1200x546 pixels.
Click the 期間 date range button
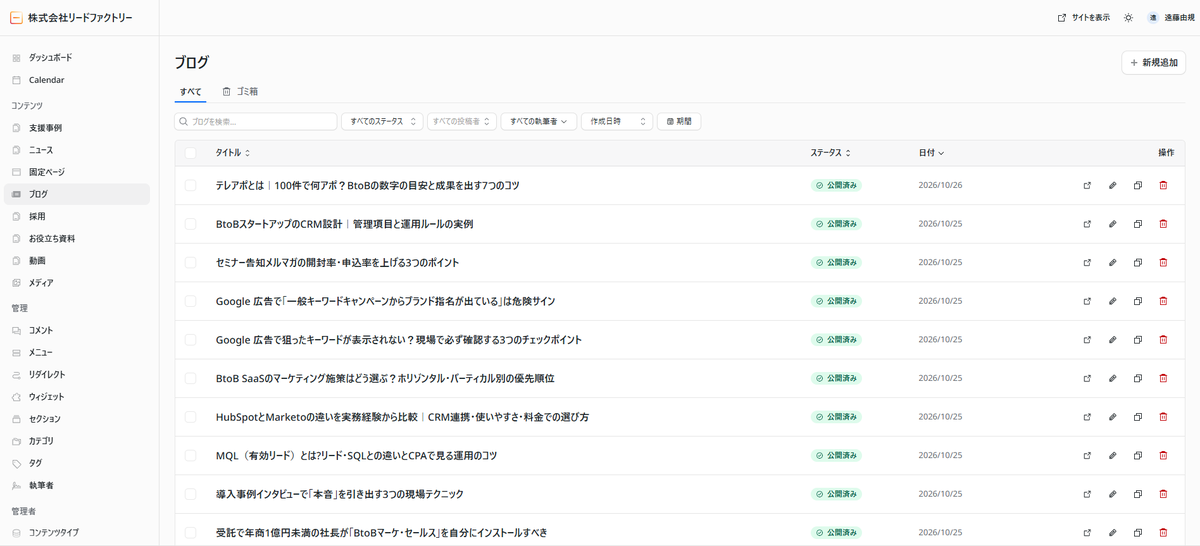[680, 121]
